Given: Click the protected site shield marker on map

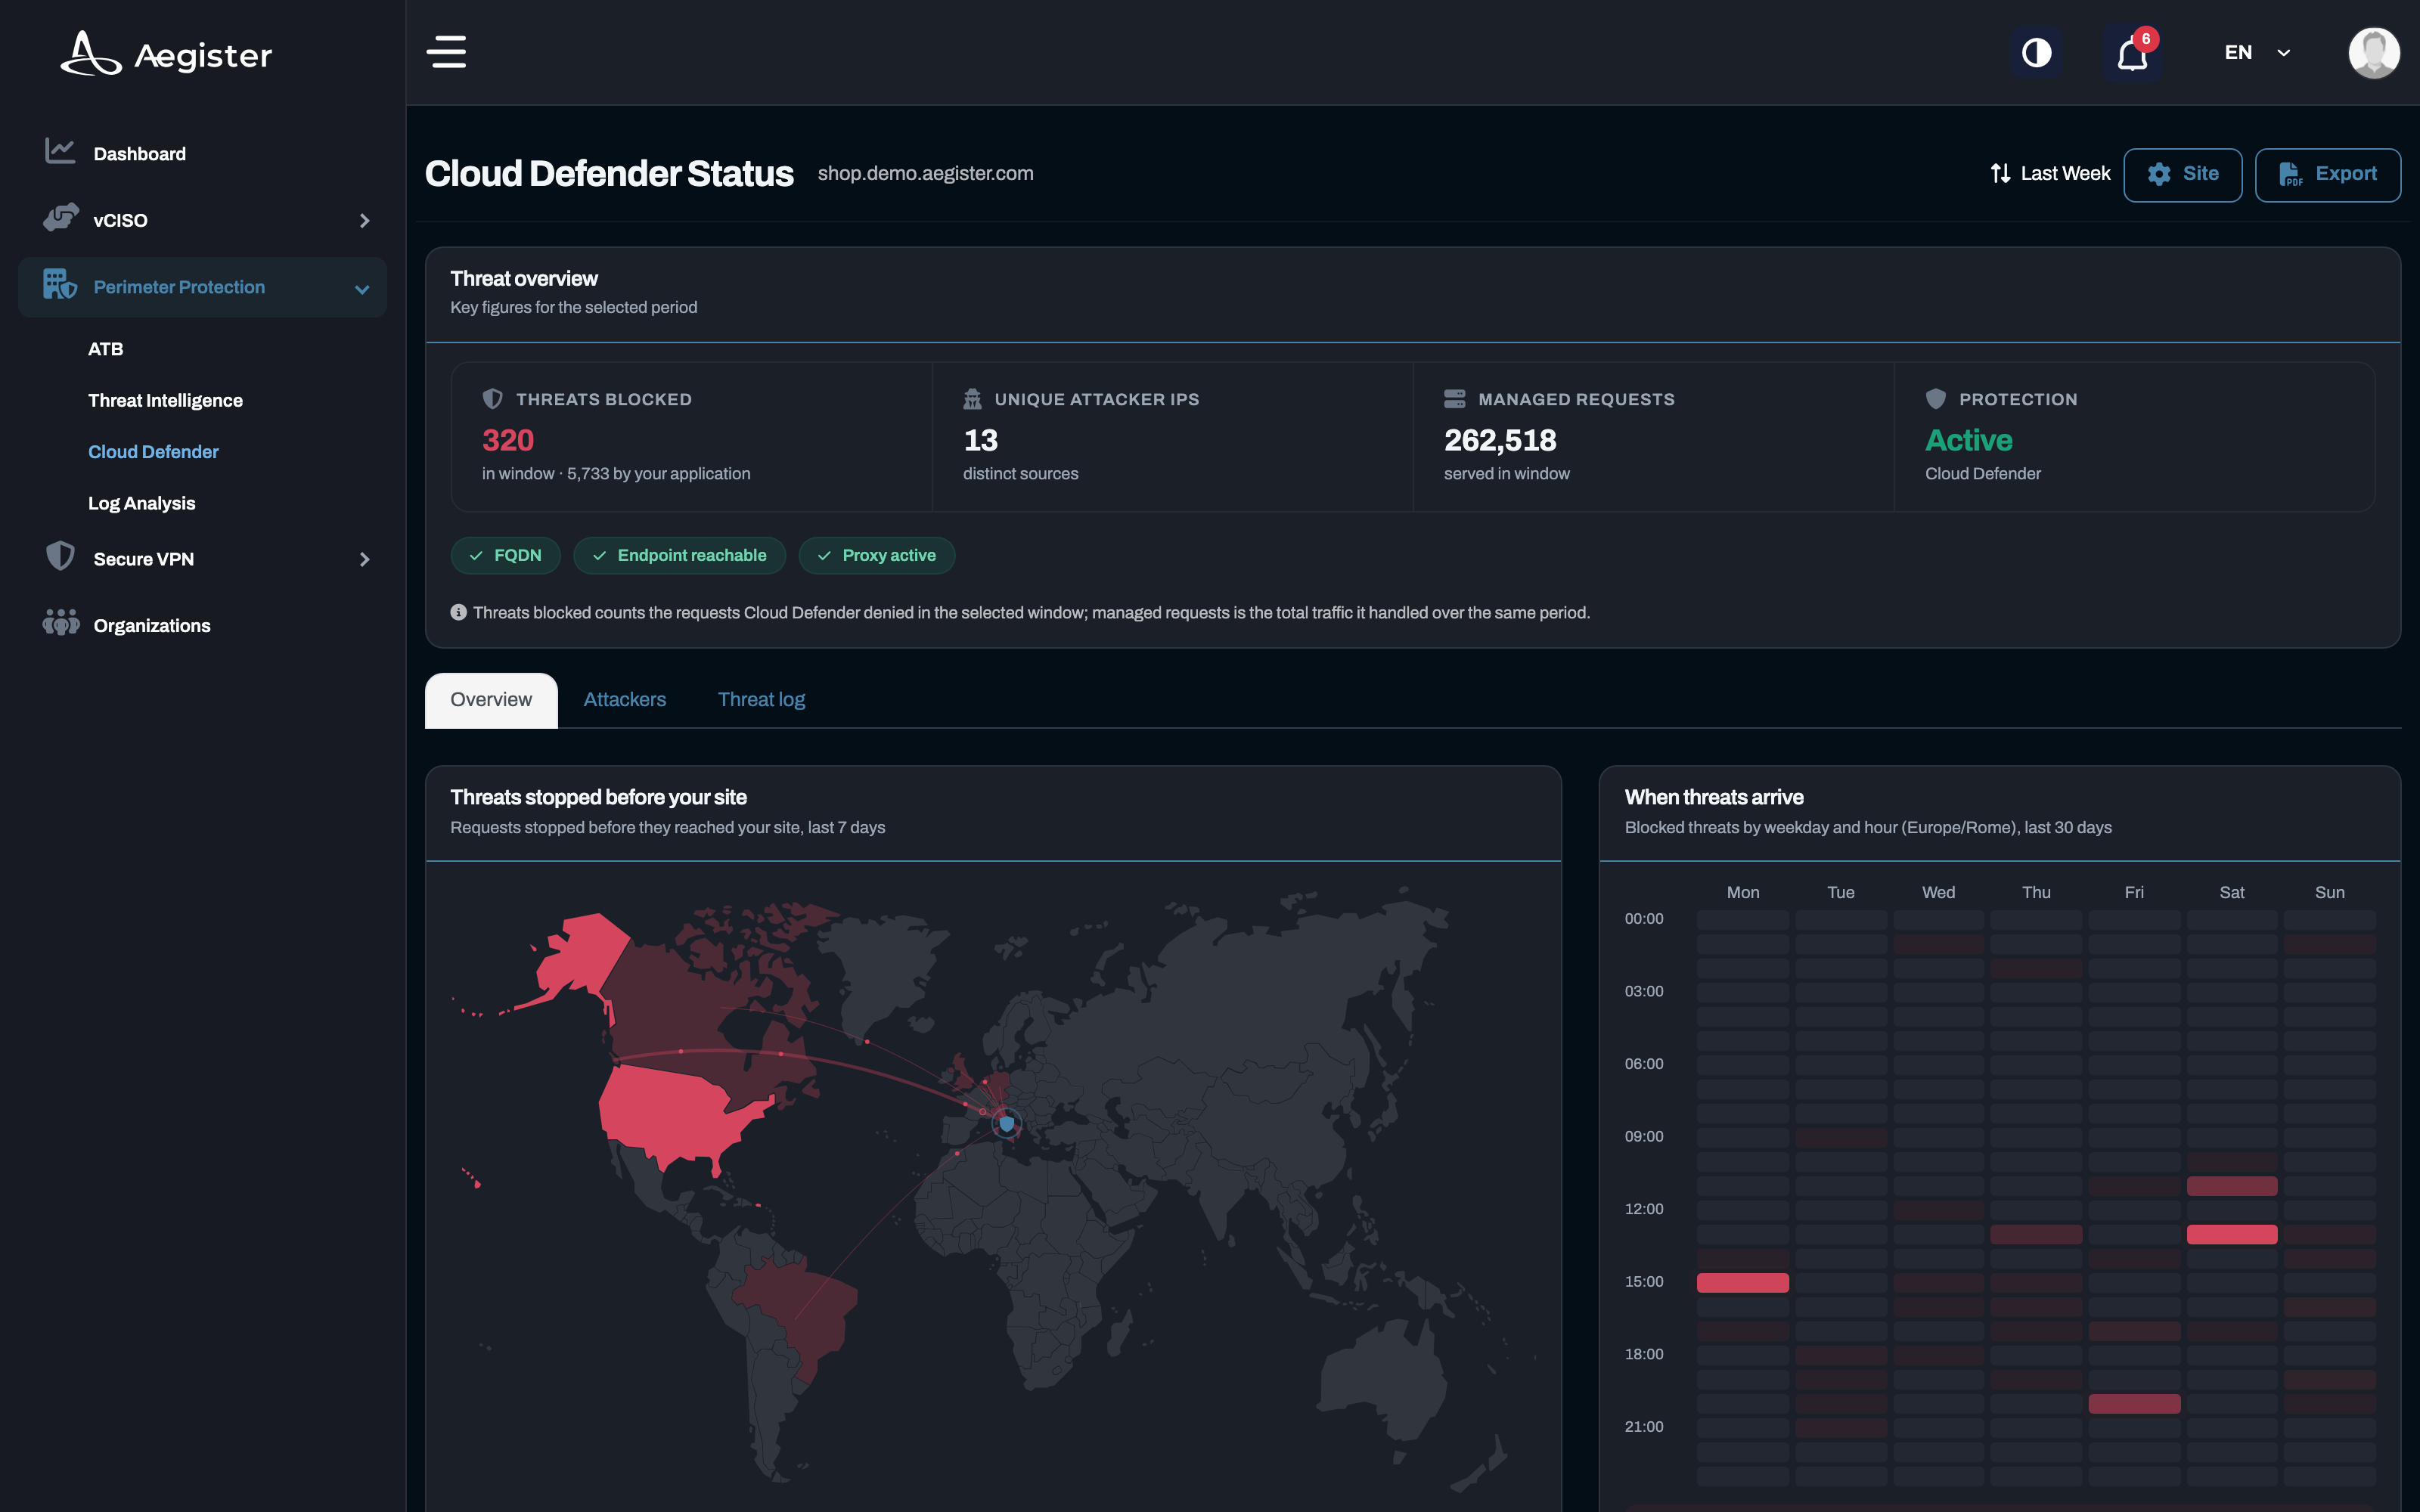Looking at the screenshot, I should (1006, 1123).
